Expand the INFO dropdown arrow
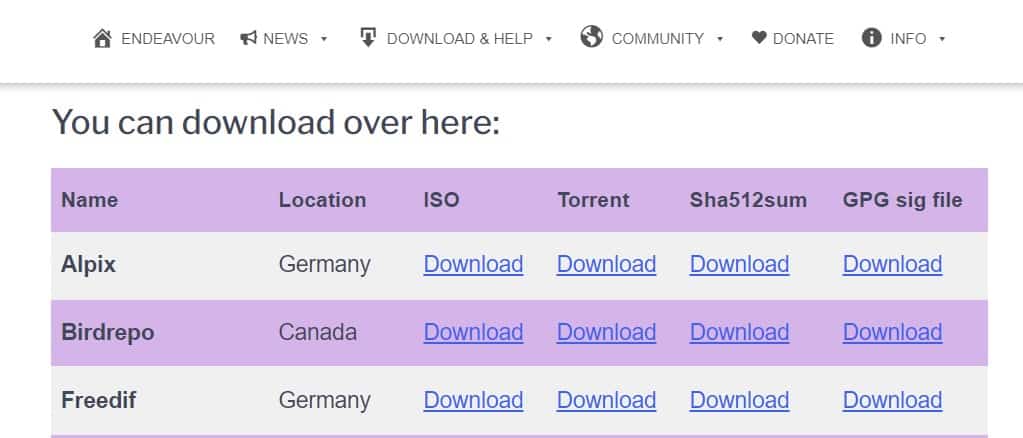Screen dimensions: 1023x438 [x=942, y=39]
